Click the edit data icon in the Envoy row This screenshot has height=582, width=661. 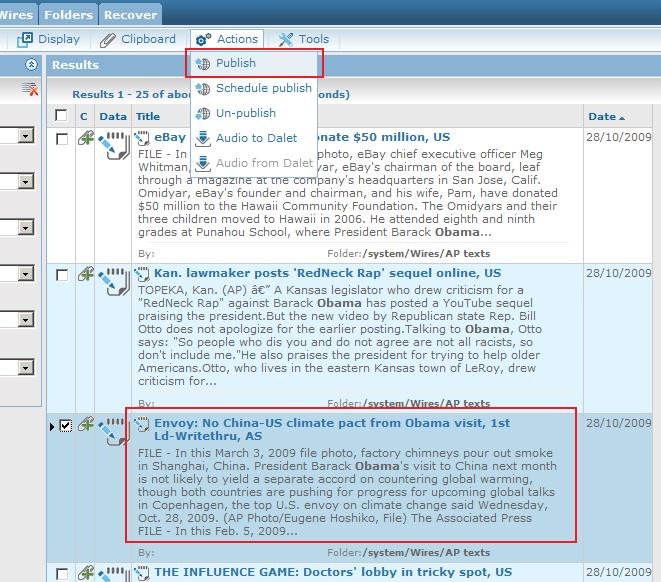[113, 432]
